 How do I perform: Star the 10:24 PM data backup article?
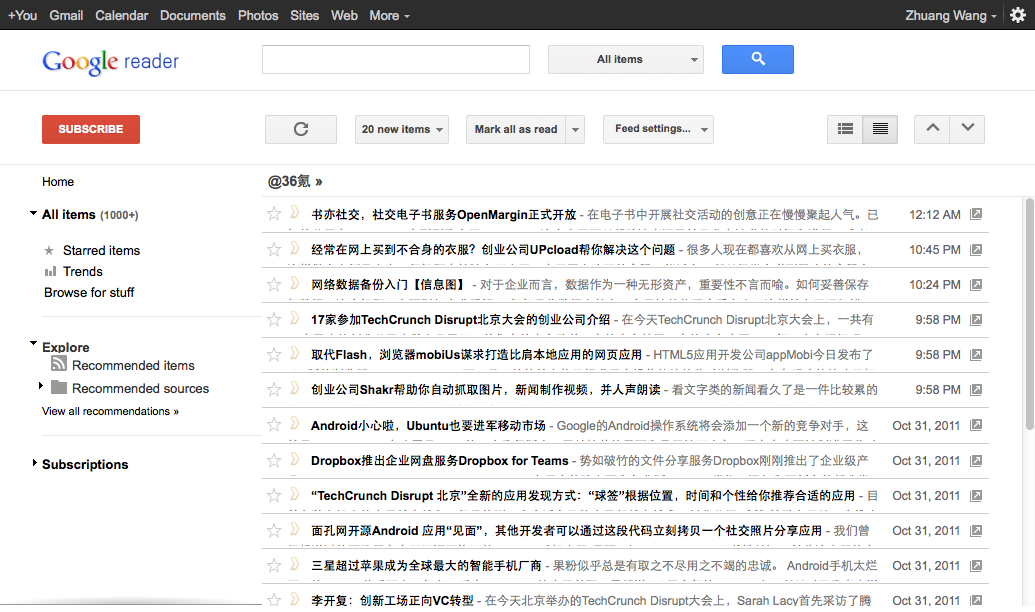tap(274, 284)
